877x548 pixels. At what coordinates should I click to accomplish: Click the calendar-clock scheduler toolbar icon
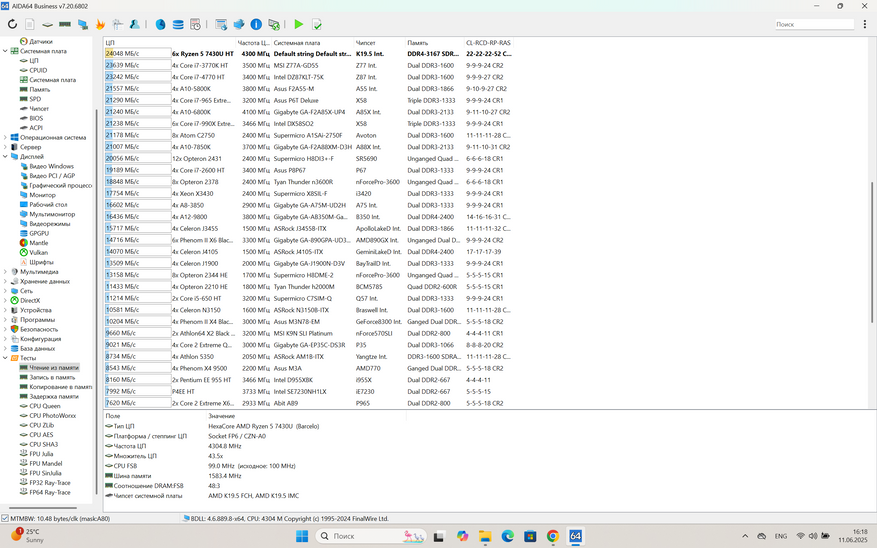(195, 24)
